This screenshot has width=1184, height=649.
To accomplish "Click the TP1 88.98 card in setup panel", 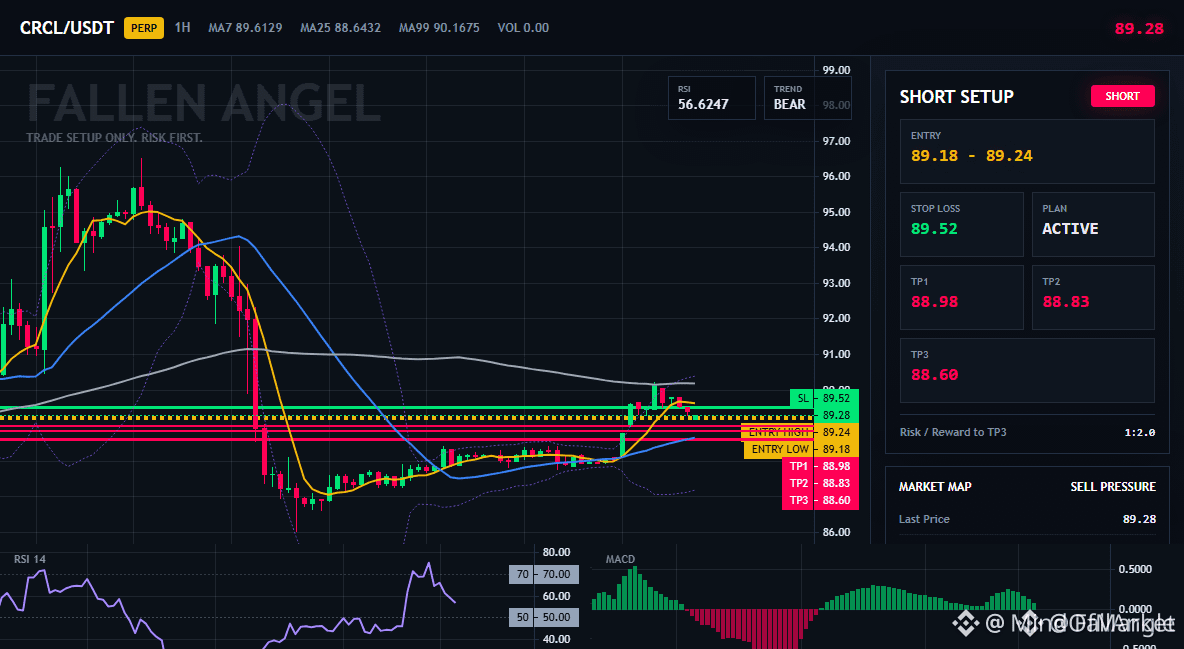I will (x=961, y=297).
